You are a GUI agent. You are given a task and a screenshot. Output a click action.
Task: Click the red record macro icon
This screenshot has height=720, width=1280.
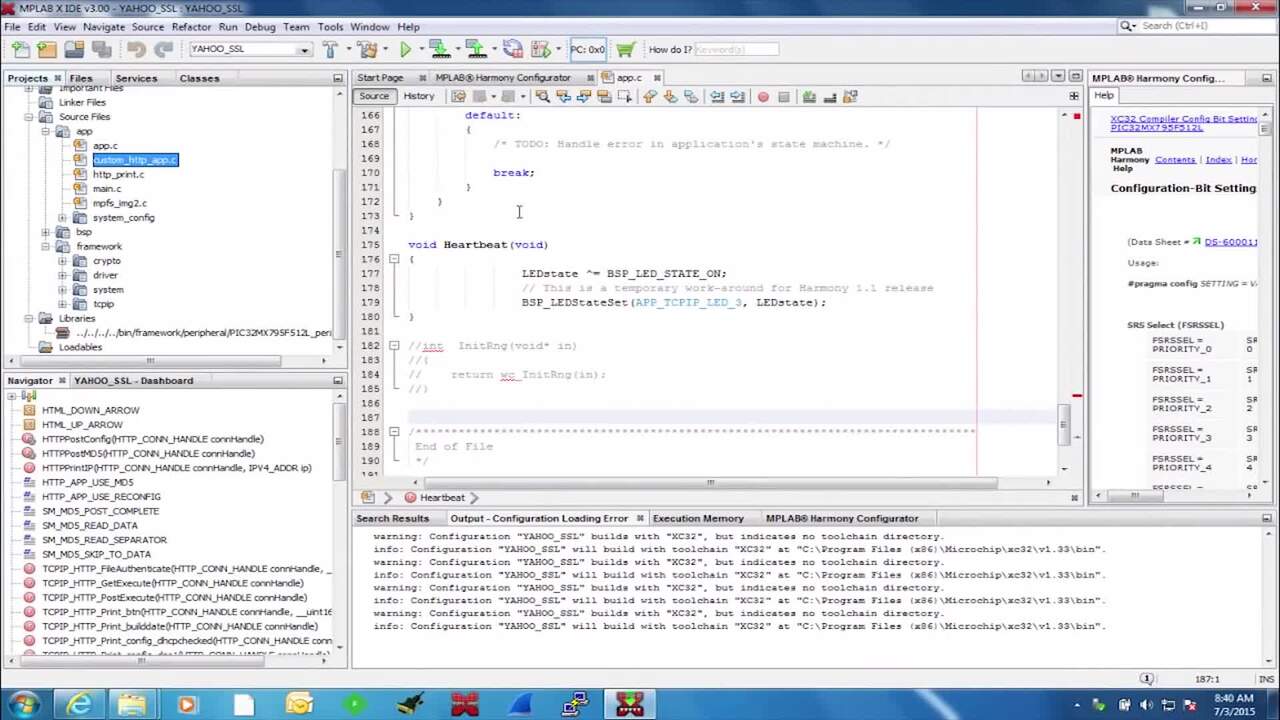click(x=763, y=97)
